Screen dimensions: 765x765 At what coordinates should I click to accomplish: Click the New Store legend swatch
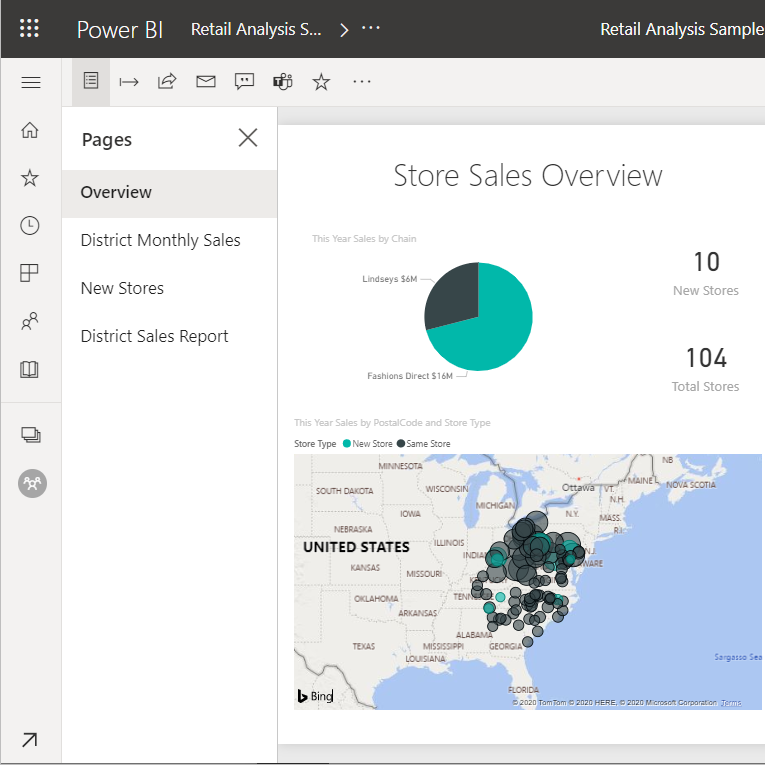pyautogui.click(x=347, y=443)
